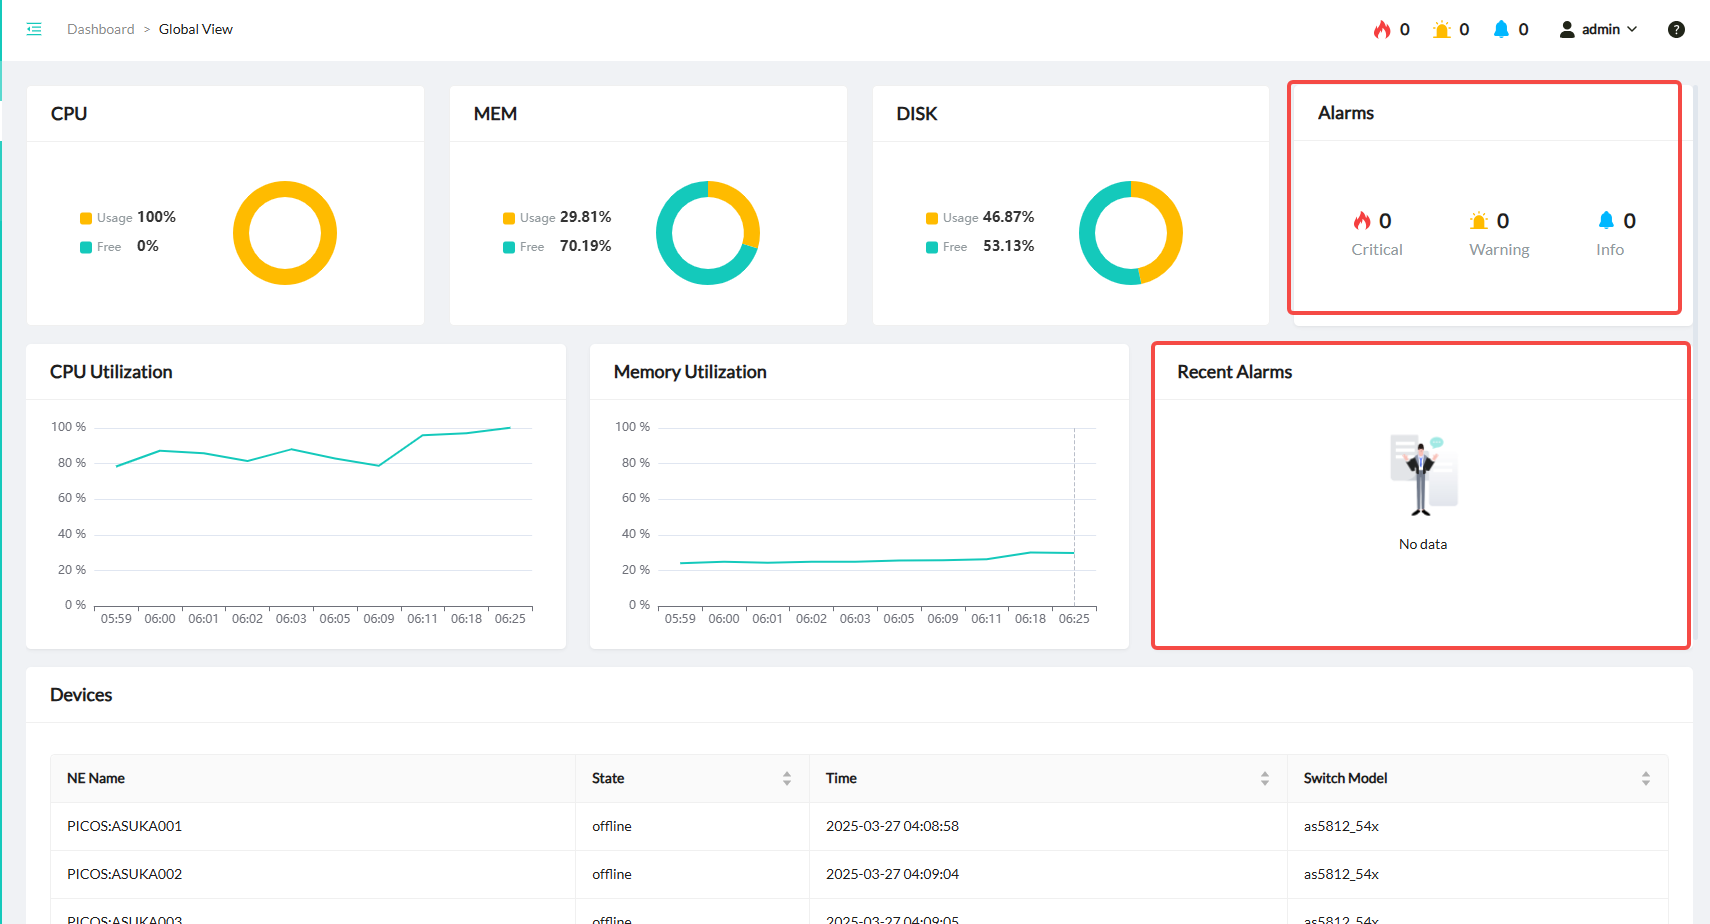
Task: Click the warning siren icon in the top bar
Action: point(1441,29)
